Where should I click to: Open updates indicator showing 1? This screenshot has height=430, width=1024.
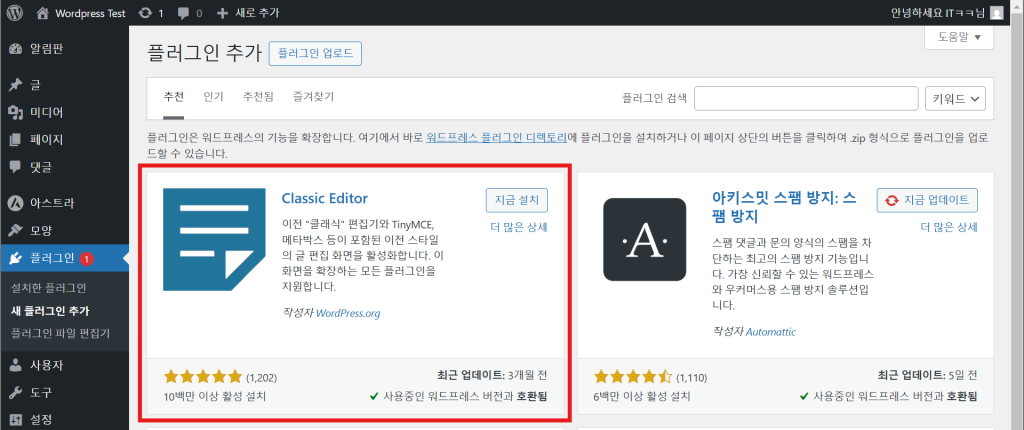(152, 12)
